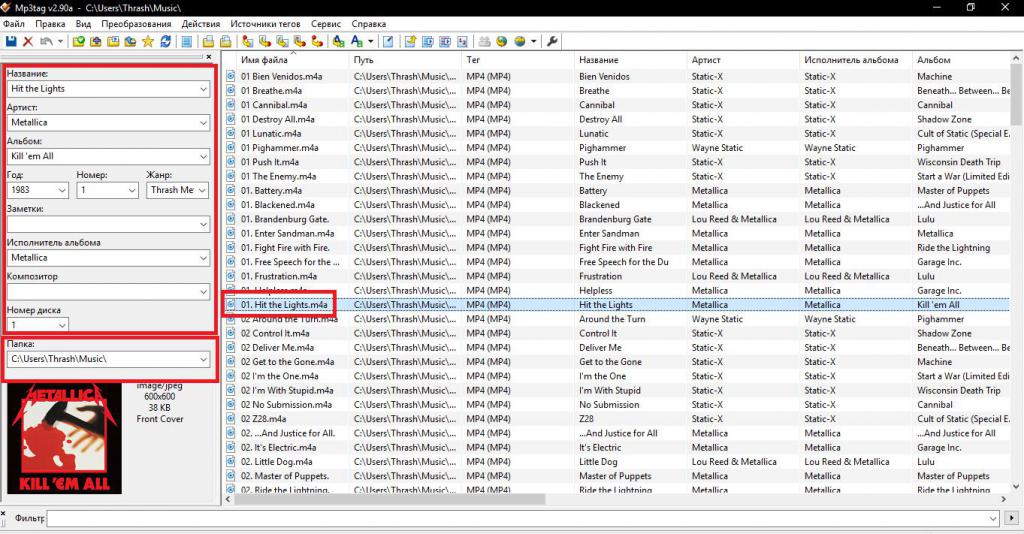Image resolution: width=1024 pixels, height=534 pixels.
Task: Open the Справка menu
Action: click(369, 24)
